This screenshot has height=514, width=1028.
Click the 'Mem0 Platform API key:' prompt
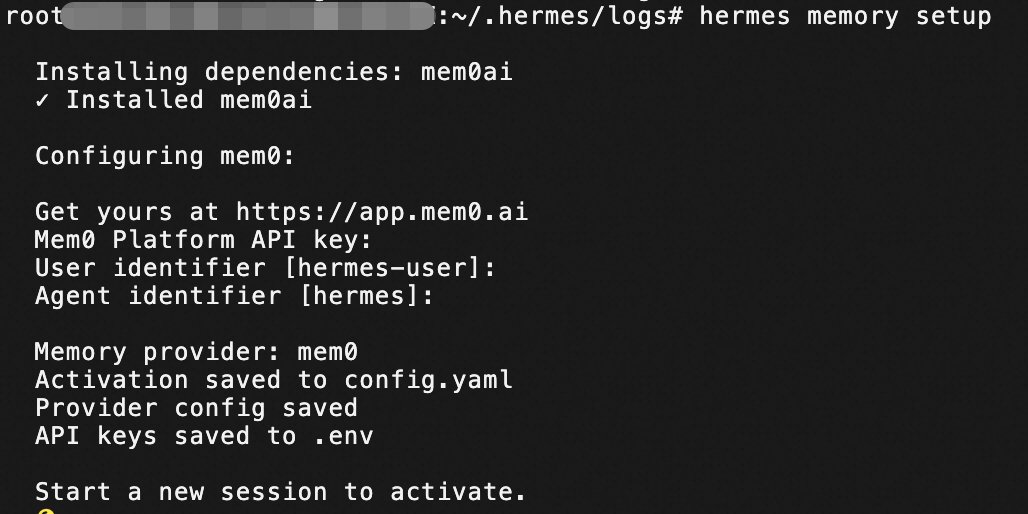pos(204,240)
